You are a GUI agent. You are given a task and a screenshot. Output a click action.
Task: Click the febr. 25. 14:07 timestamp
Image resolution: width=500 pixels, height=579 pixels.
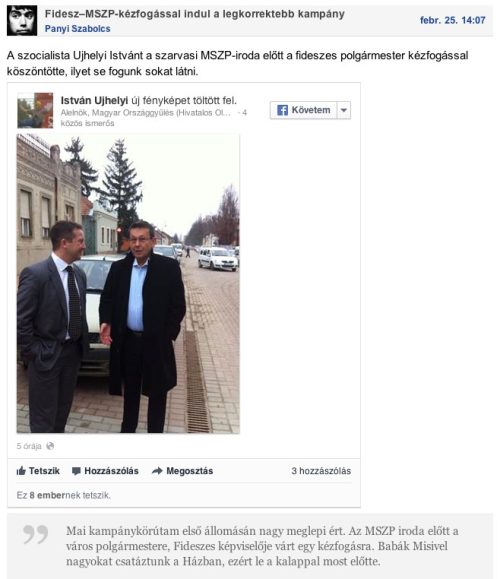click(452, 20)
